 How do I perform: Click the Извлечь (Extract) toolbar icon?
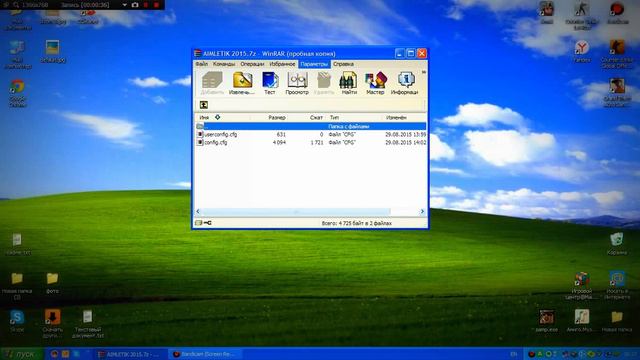pos(242,83)
